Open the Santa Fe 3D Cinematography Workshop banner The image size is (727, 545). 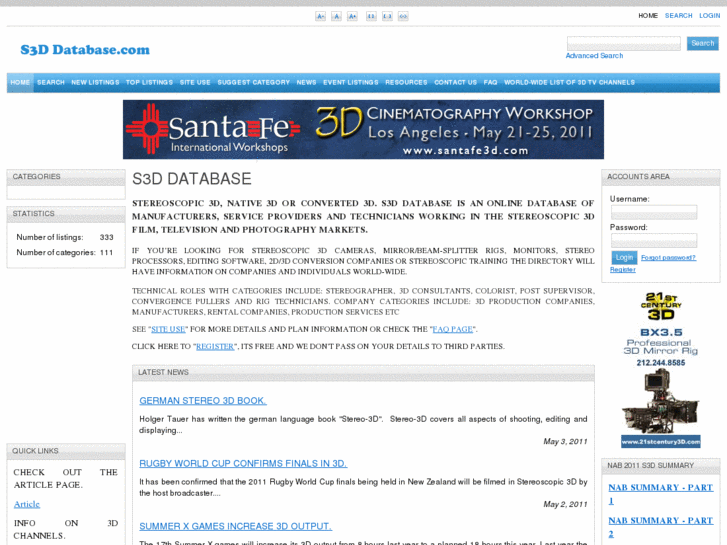click(363, 129)
